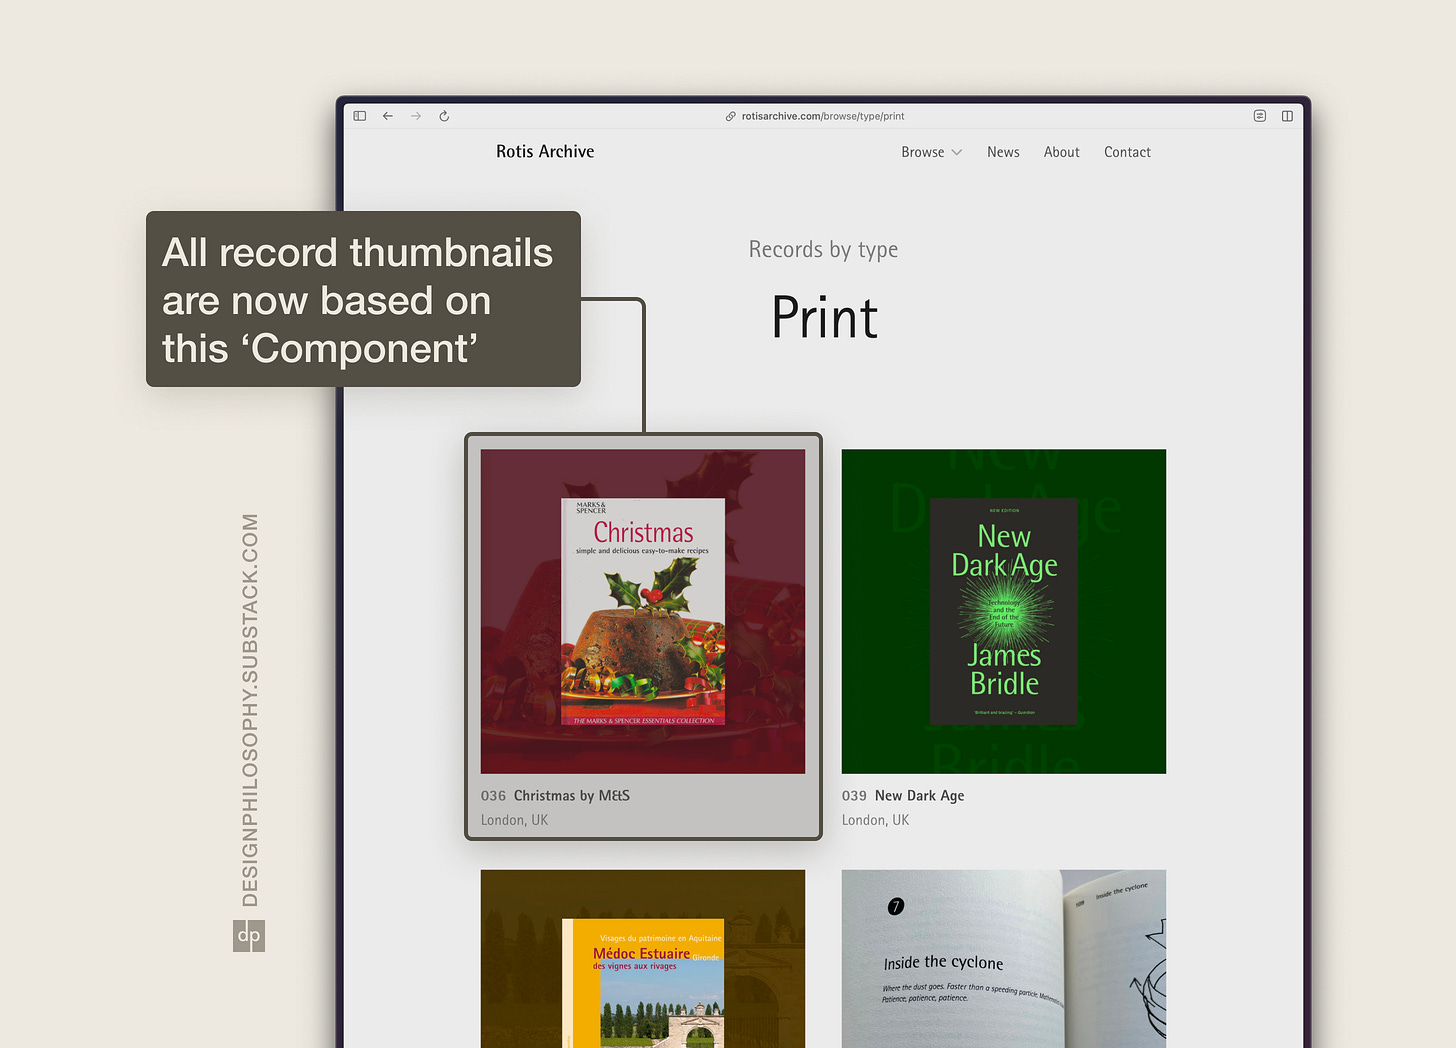Open the Inside the cyclone thumbnail
The height and width of the screenshot is (1048, 1456).
(1004, 958)
